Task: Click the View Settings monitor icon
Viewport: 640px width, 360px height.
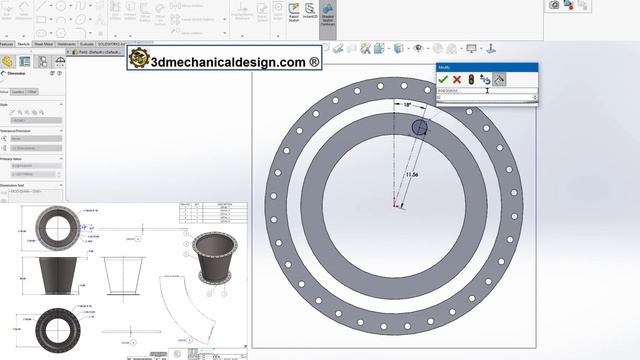Action: [471, 49]
